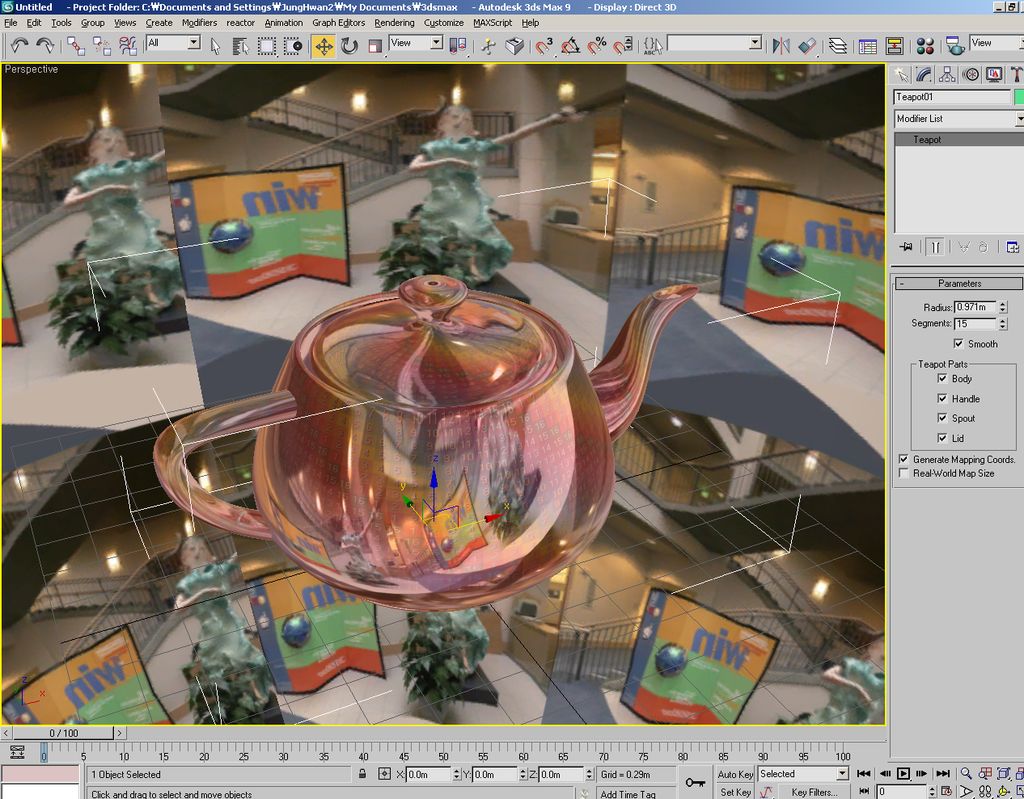The width and height of the screenshot is (1024, 799).
Task: Open the Named Selection Sets dropdown
Action: tap(714, 43)
